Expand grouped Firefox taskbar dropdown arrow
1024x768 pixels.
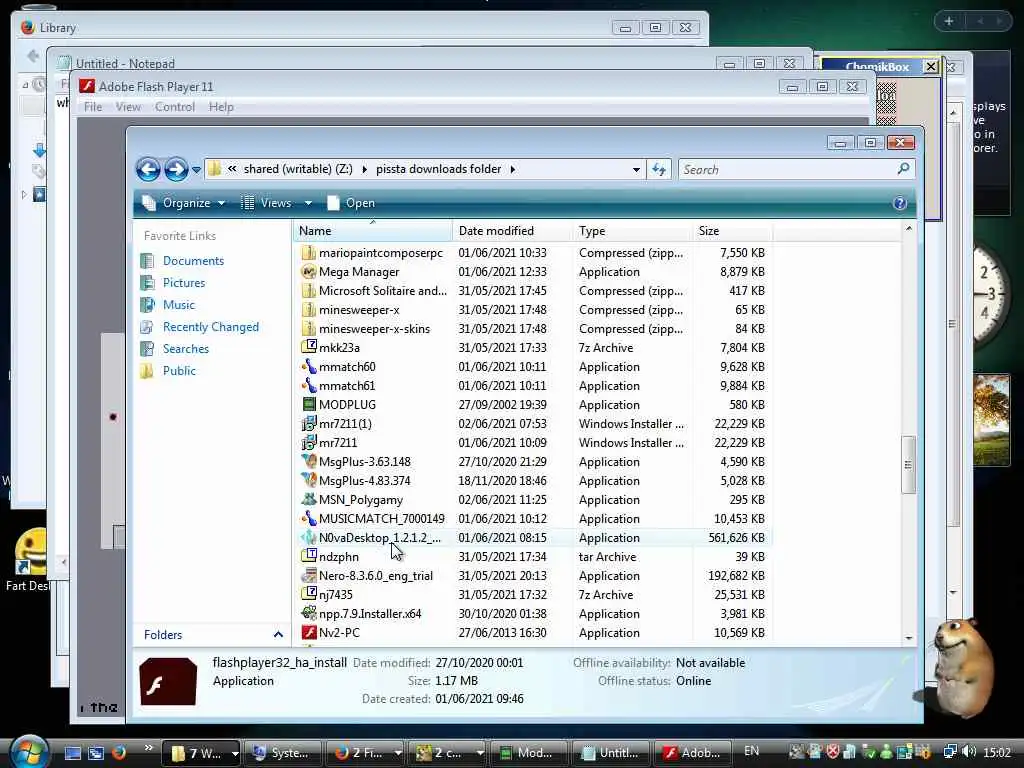397,753
